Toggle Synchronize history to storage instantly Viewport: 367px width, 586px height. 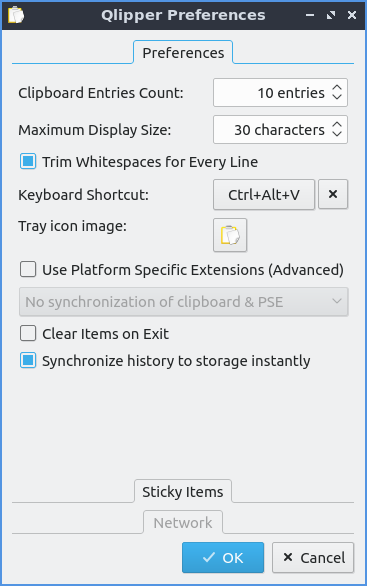point(28,361)
